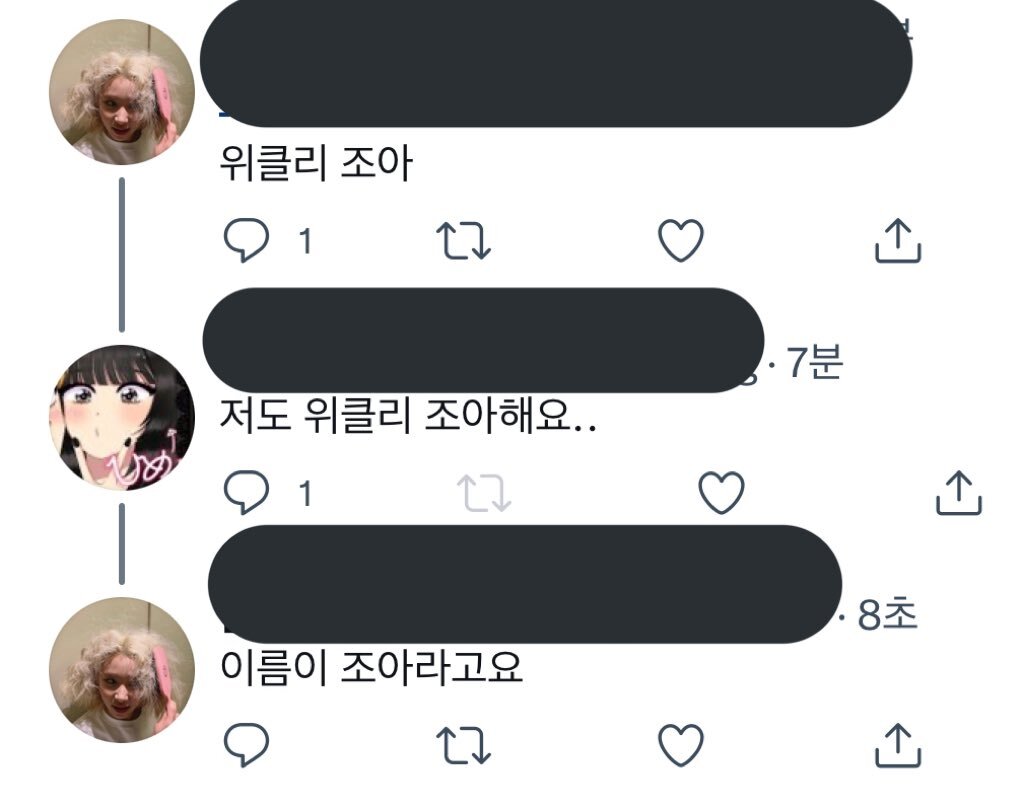Image resolution: width=1024 pixels, height=807 pixels.
Task: Open the tweet text "이름이 조아라고요"
Action: (372, 667)
